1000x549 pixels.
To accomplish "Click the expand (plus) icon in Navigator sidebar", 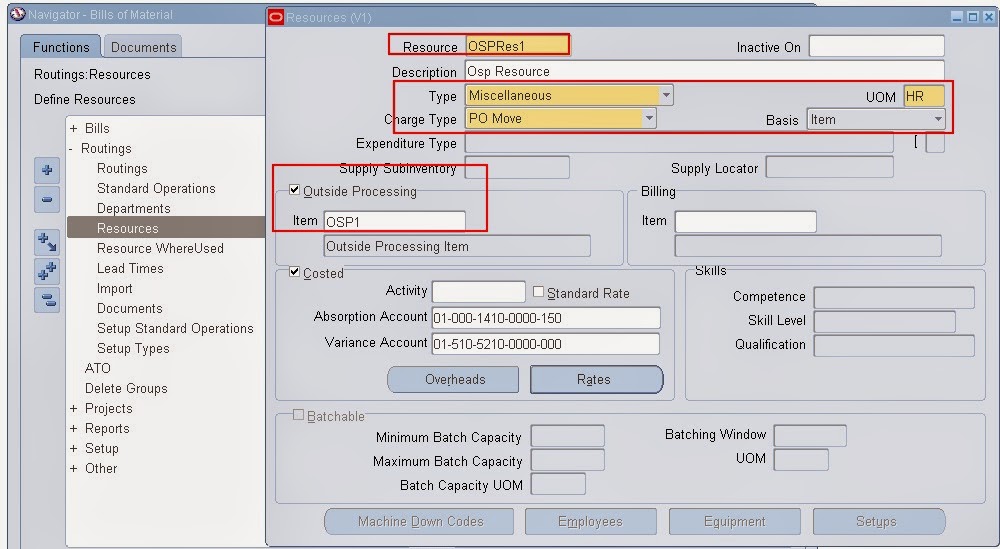I will tap(47, 170).
